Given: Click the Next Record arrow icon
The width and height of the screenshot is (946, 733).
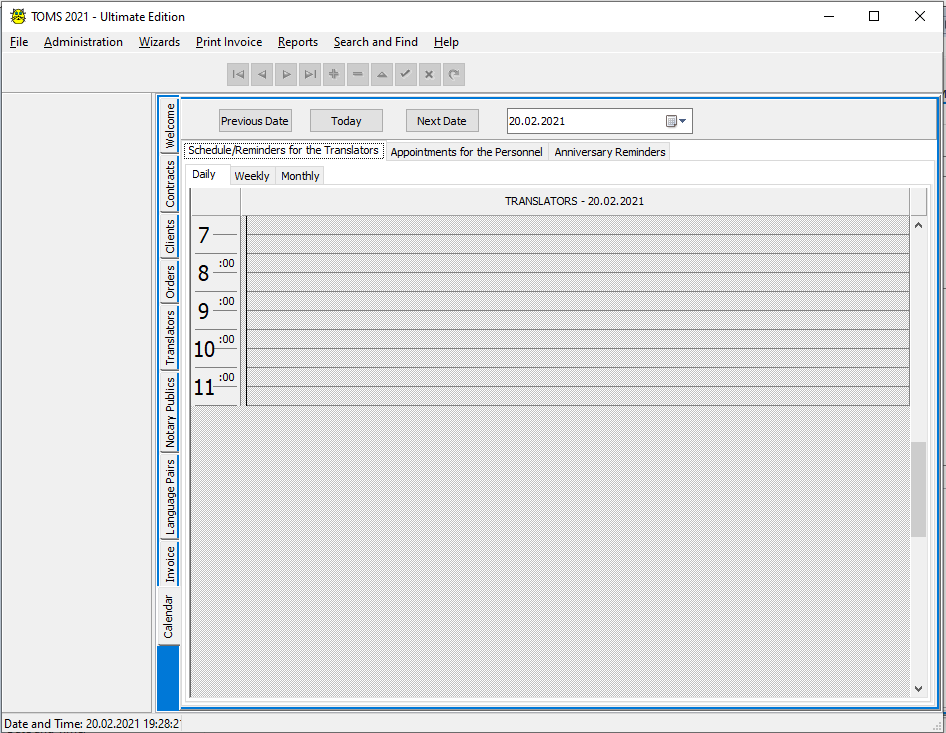Looking at the screenshot, I should (286, 74).
